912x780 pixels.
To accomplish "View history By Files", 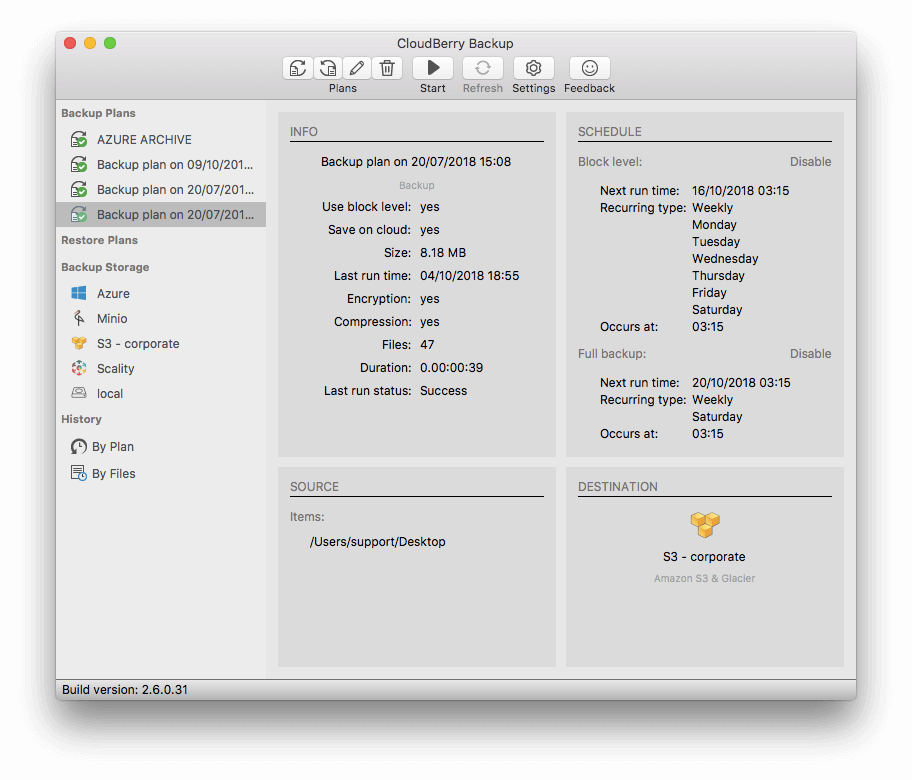I will coord(113,474).
